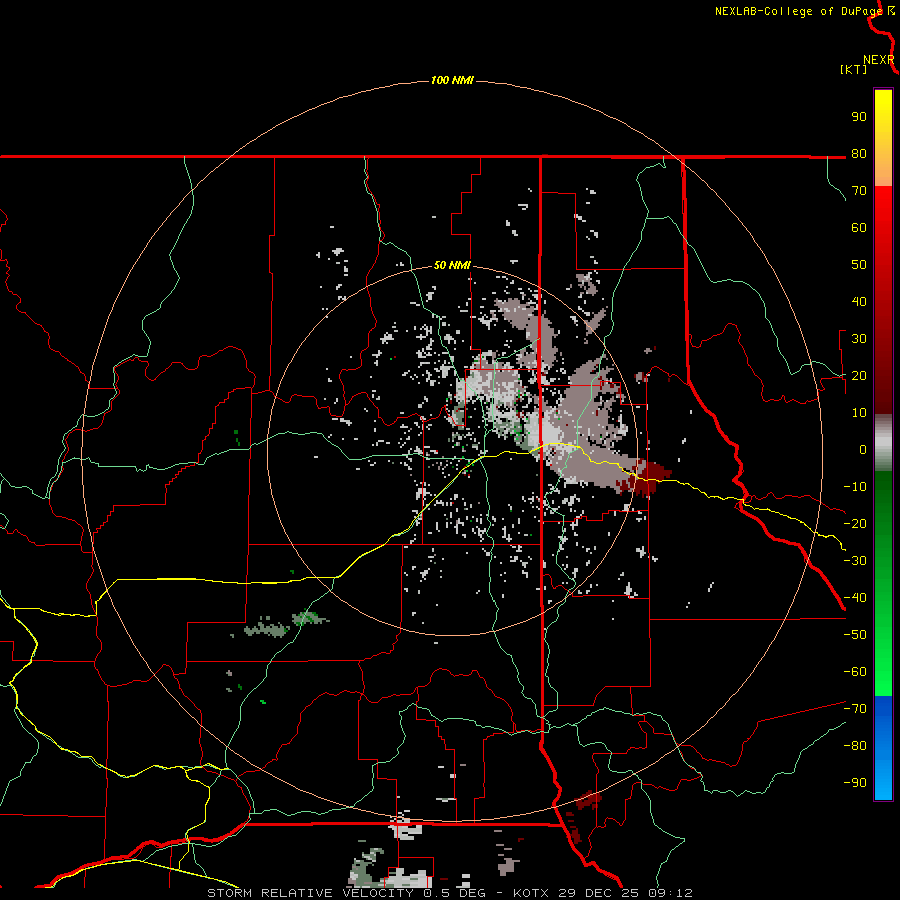Select the -50 value on velocity scale
The height and width of the screenshot is (900, 900).
pos(855,635)
